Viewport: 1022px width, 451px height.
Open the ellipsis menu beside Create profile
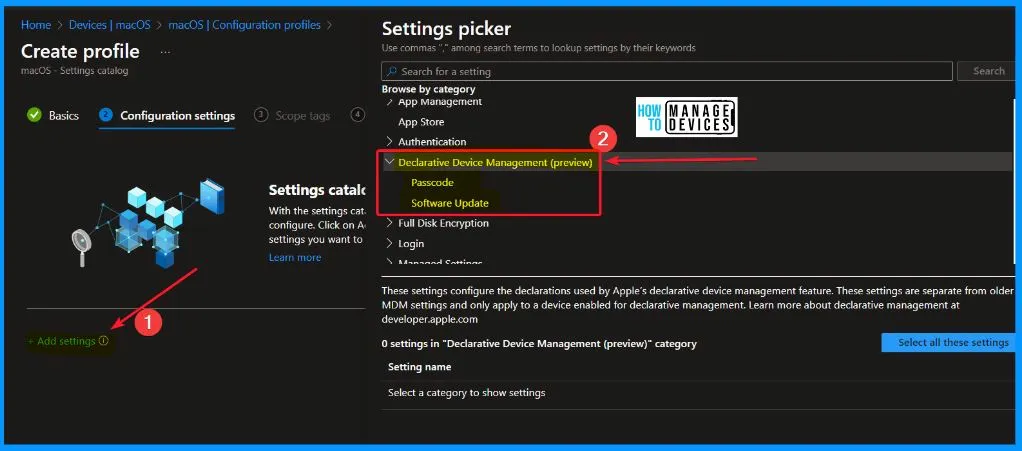pyautogui.click(x=165, y=51)
